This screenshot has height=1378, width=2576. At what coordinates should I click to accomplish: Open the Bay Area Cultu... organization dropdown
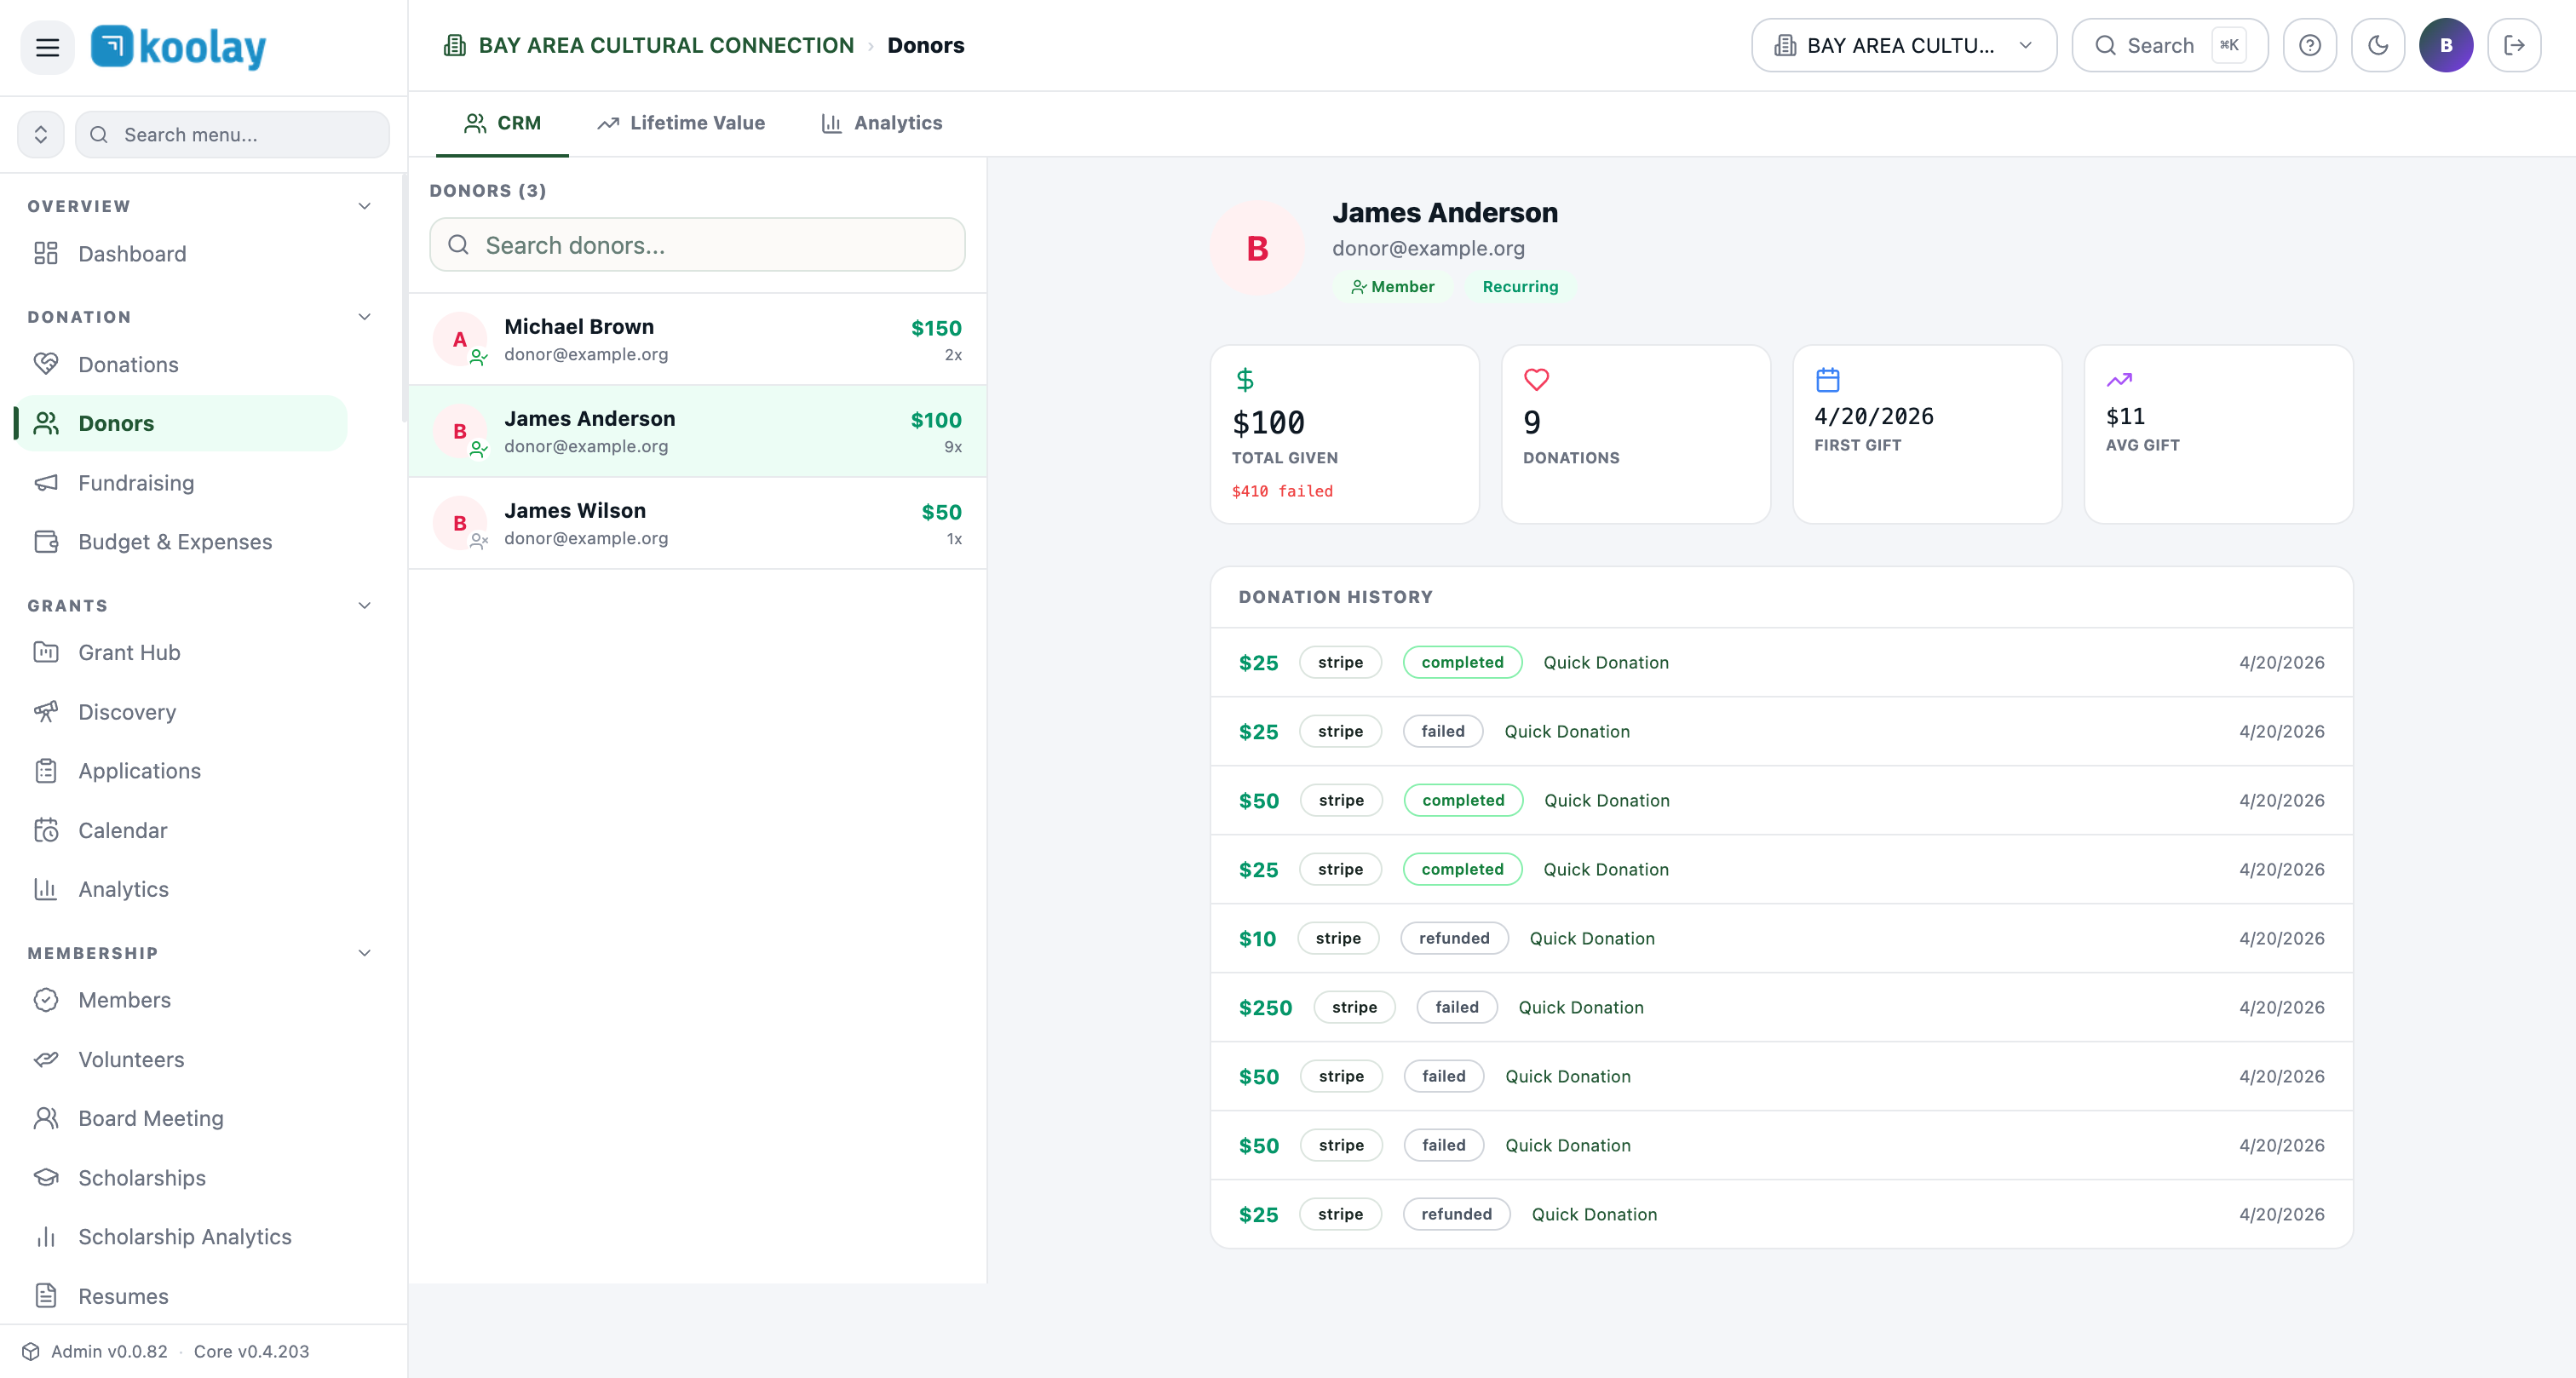pos(1904,45)
